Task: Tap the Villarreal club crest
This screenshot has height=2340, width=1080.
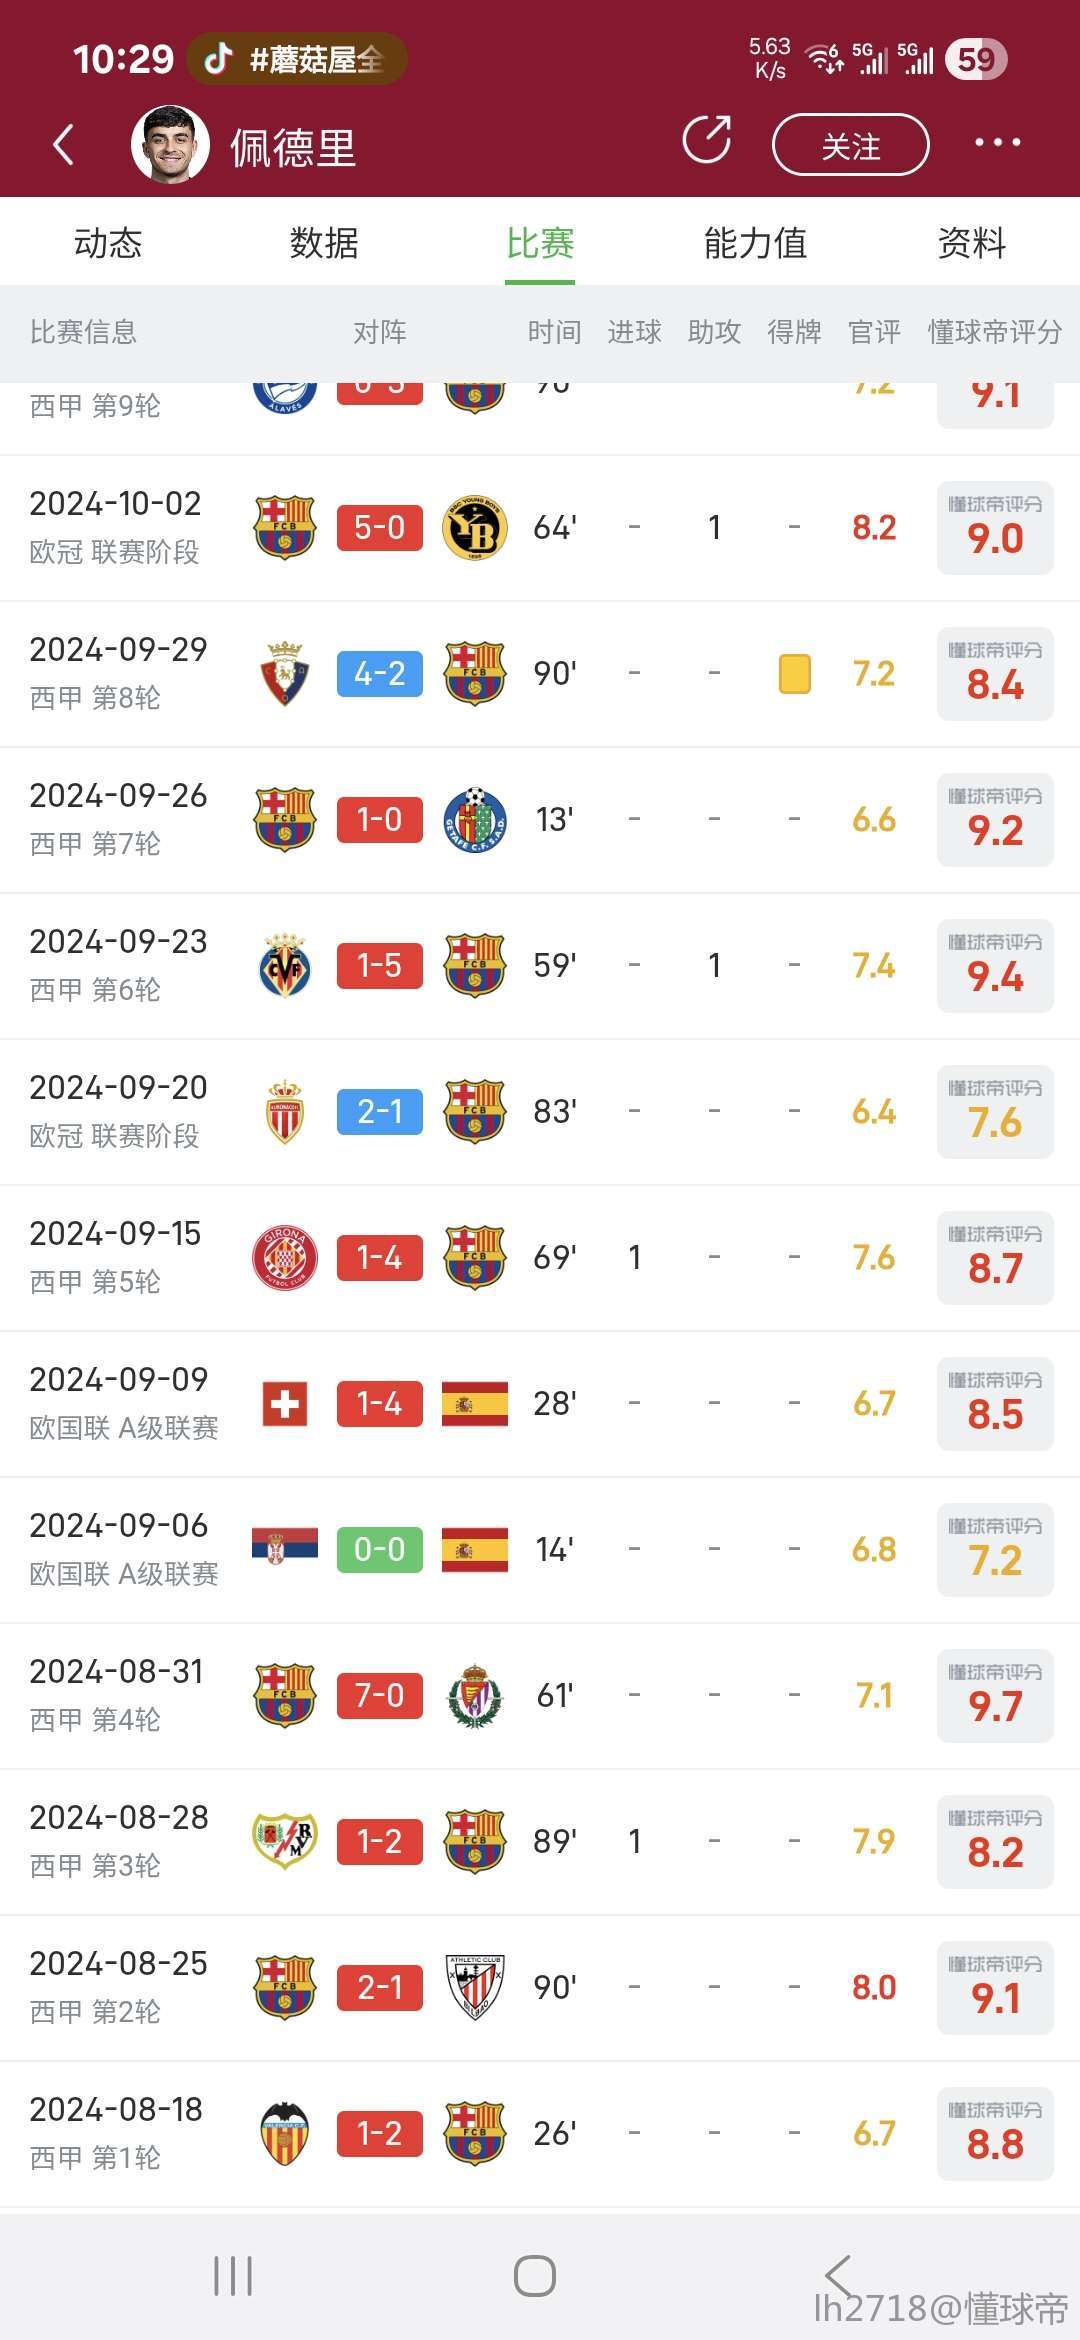Action: [x=285, y=966]
